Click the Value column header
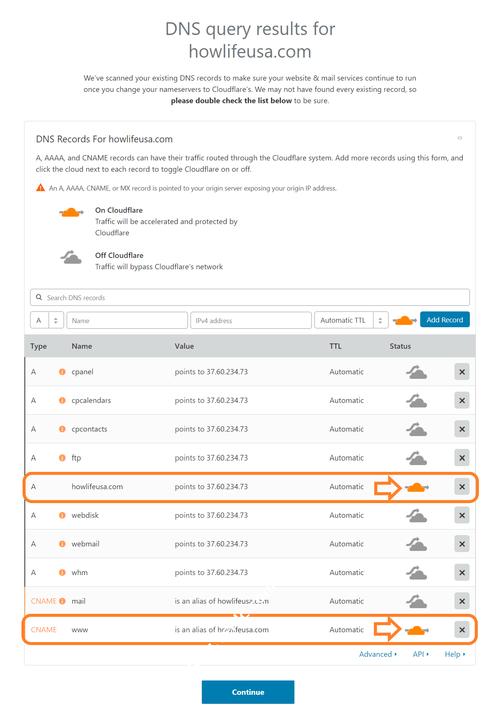500x717 pixels. click(x=184, y=346)
